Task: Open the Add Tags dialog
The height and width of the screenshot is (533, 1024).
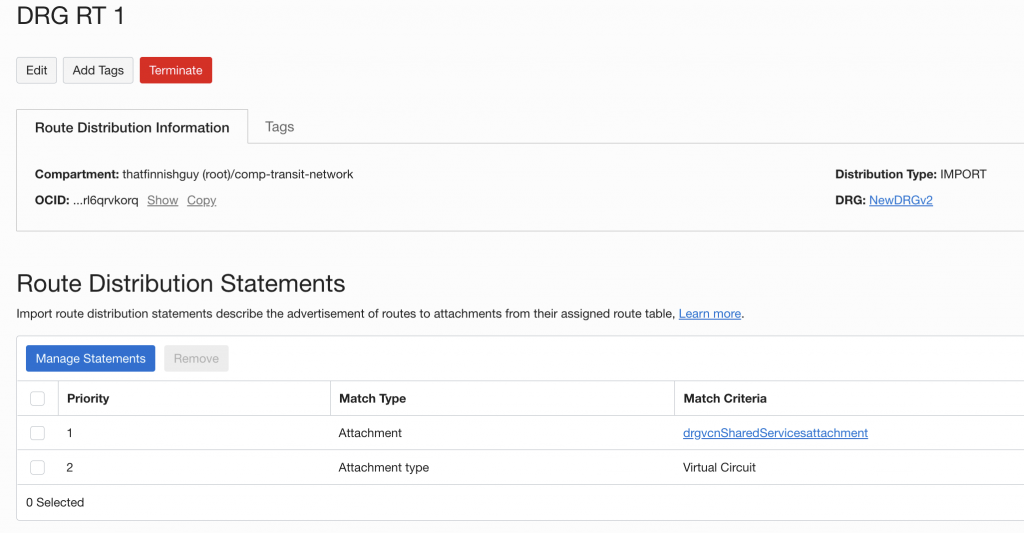Action: point(98,71)
